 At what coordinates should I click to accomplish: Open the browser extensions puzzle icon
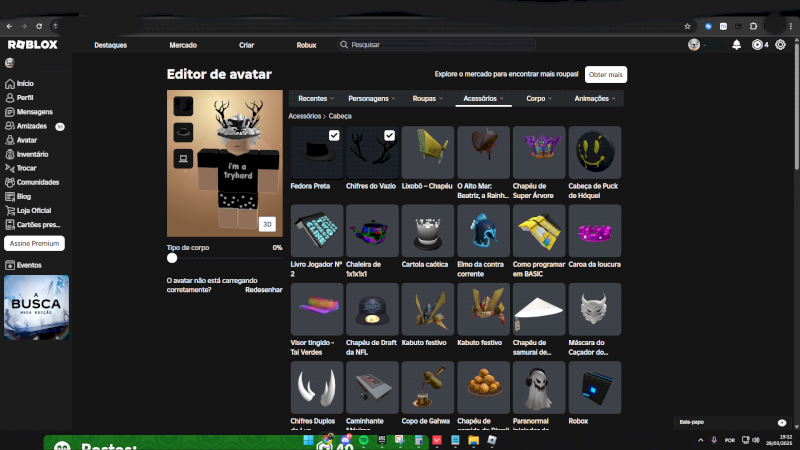(754, 26)
